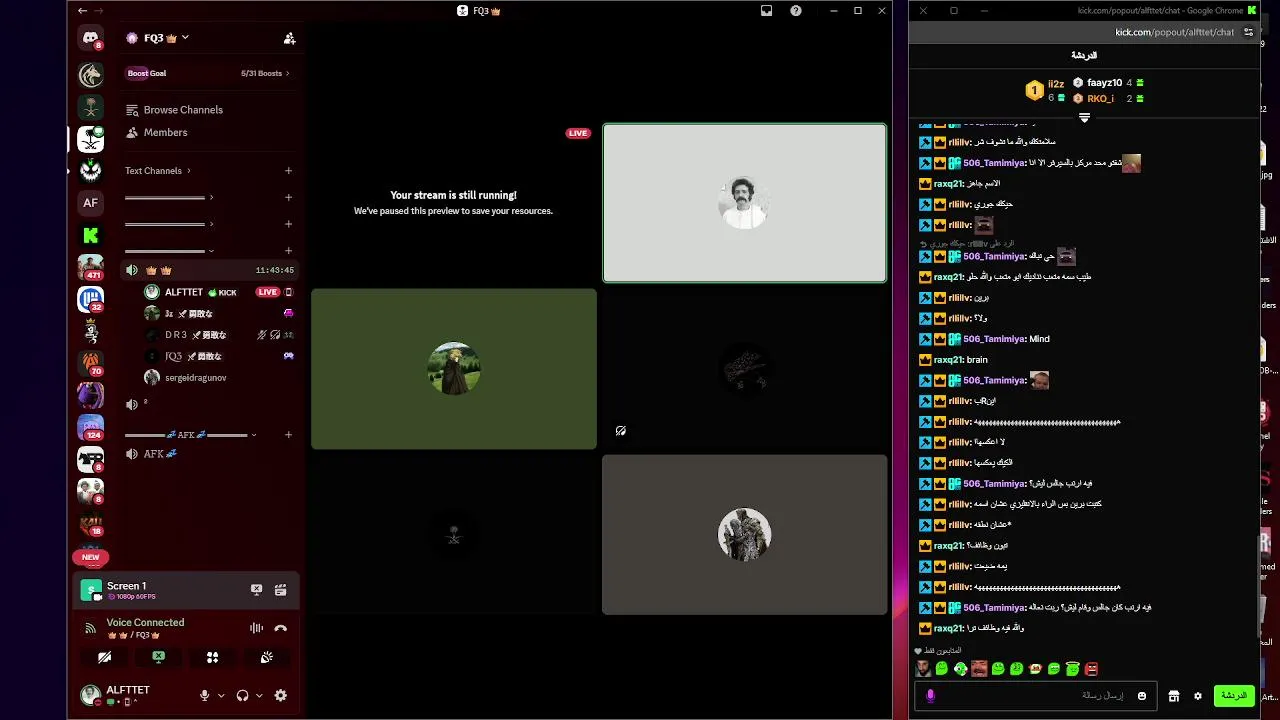1280x720 pixels.
Task: Open emoji picker in Kick chat input
Action: (x=1142, y=696)
